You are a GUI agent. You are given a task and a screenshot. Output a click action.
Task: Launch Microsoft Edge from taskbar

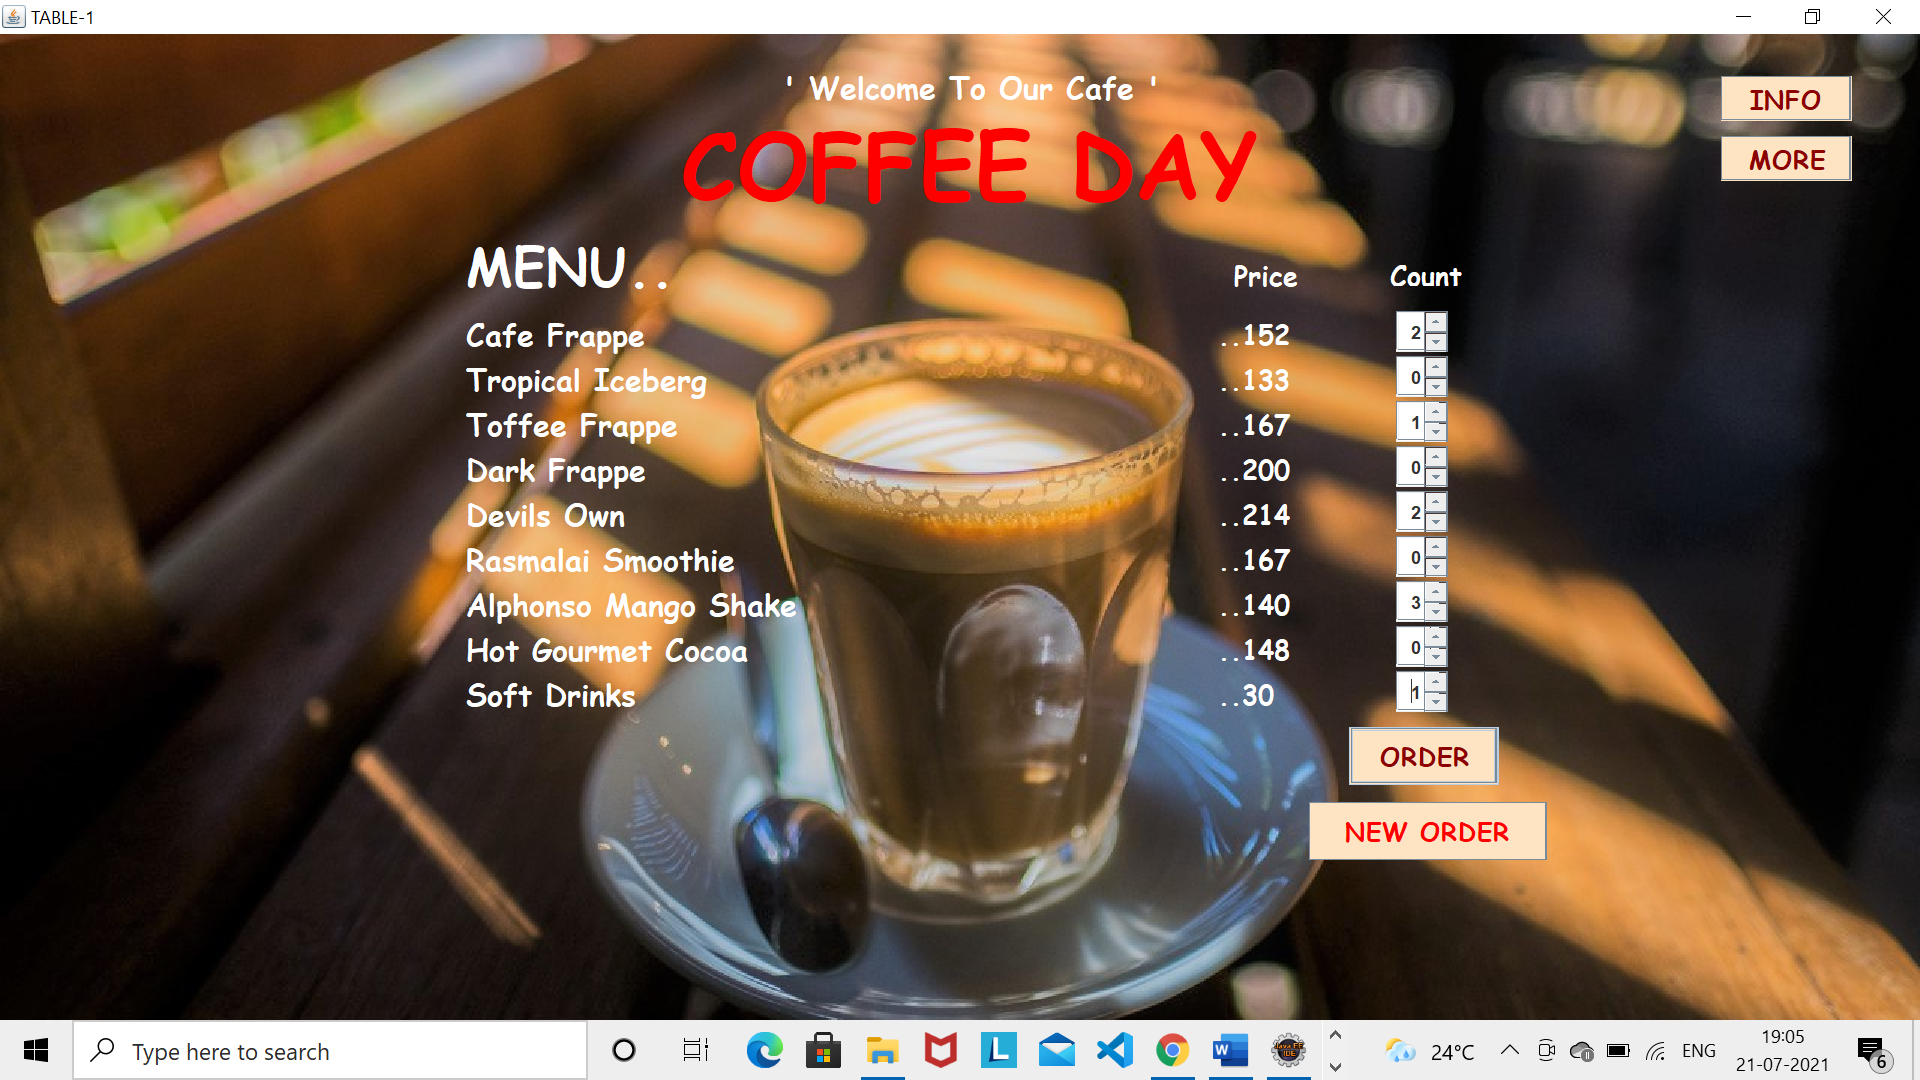tap(765, 1050)
